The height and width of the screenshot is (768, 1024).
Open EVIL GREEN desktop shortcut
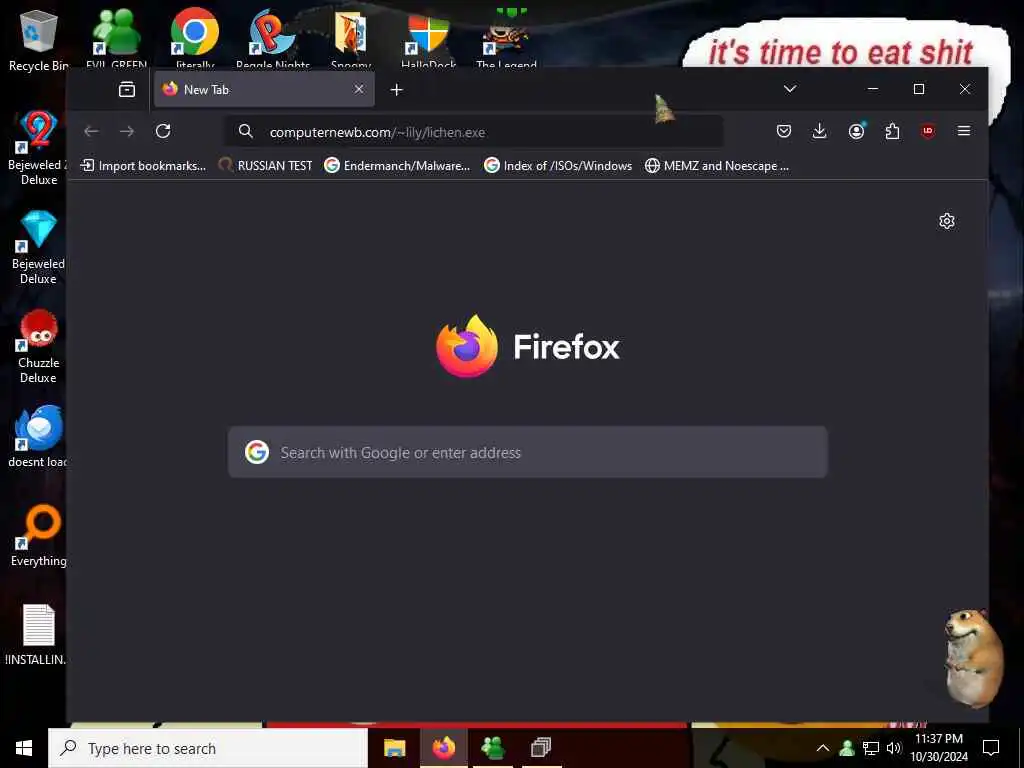pyautogui.click(x=116, y=39)
